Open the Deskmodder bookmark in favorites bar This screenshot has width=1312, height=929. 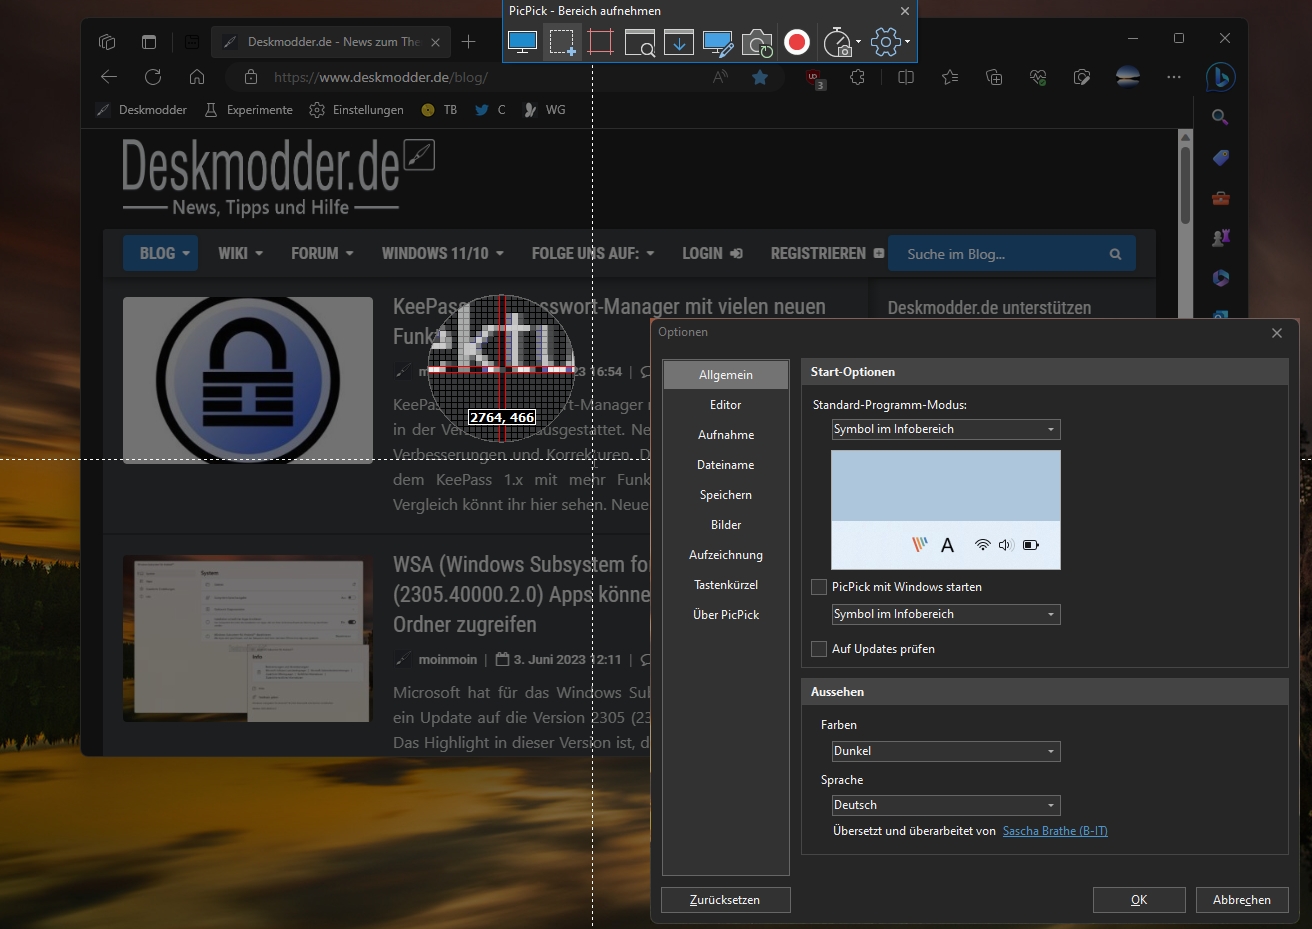click(x=141, y=110)
